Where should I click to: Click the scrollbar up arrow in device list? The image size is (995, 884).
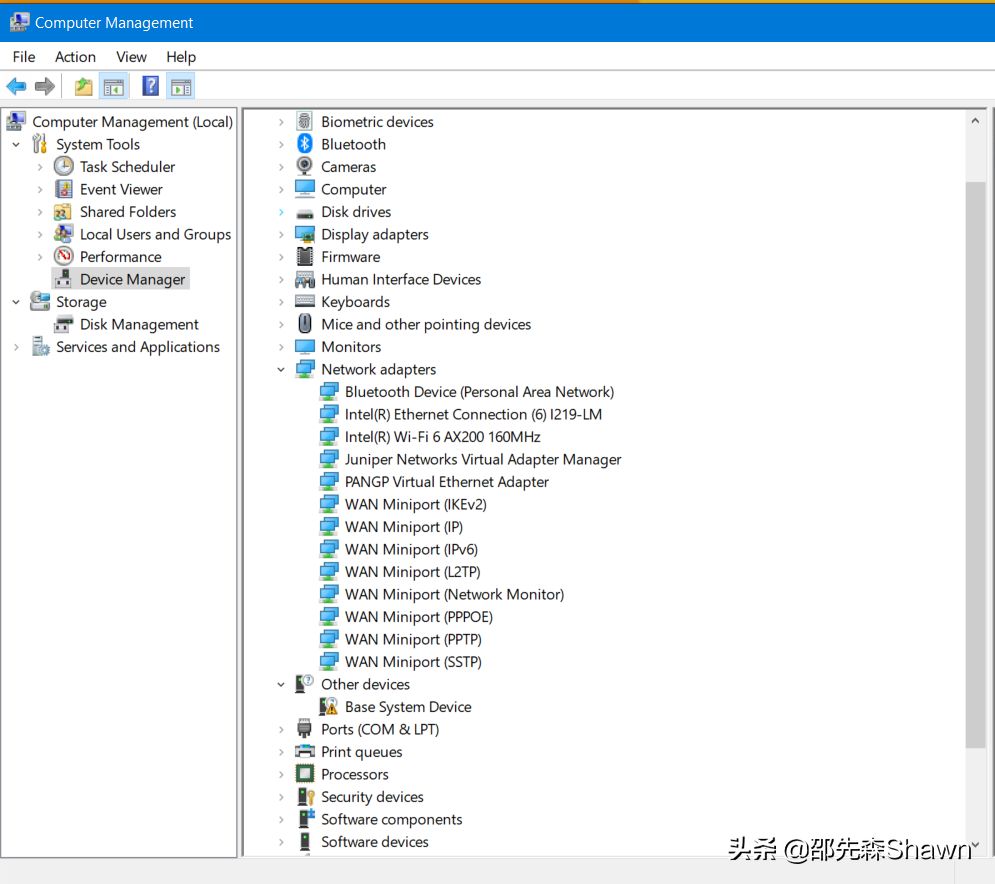(975, 121)
